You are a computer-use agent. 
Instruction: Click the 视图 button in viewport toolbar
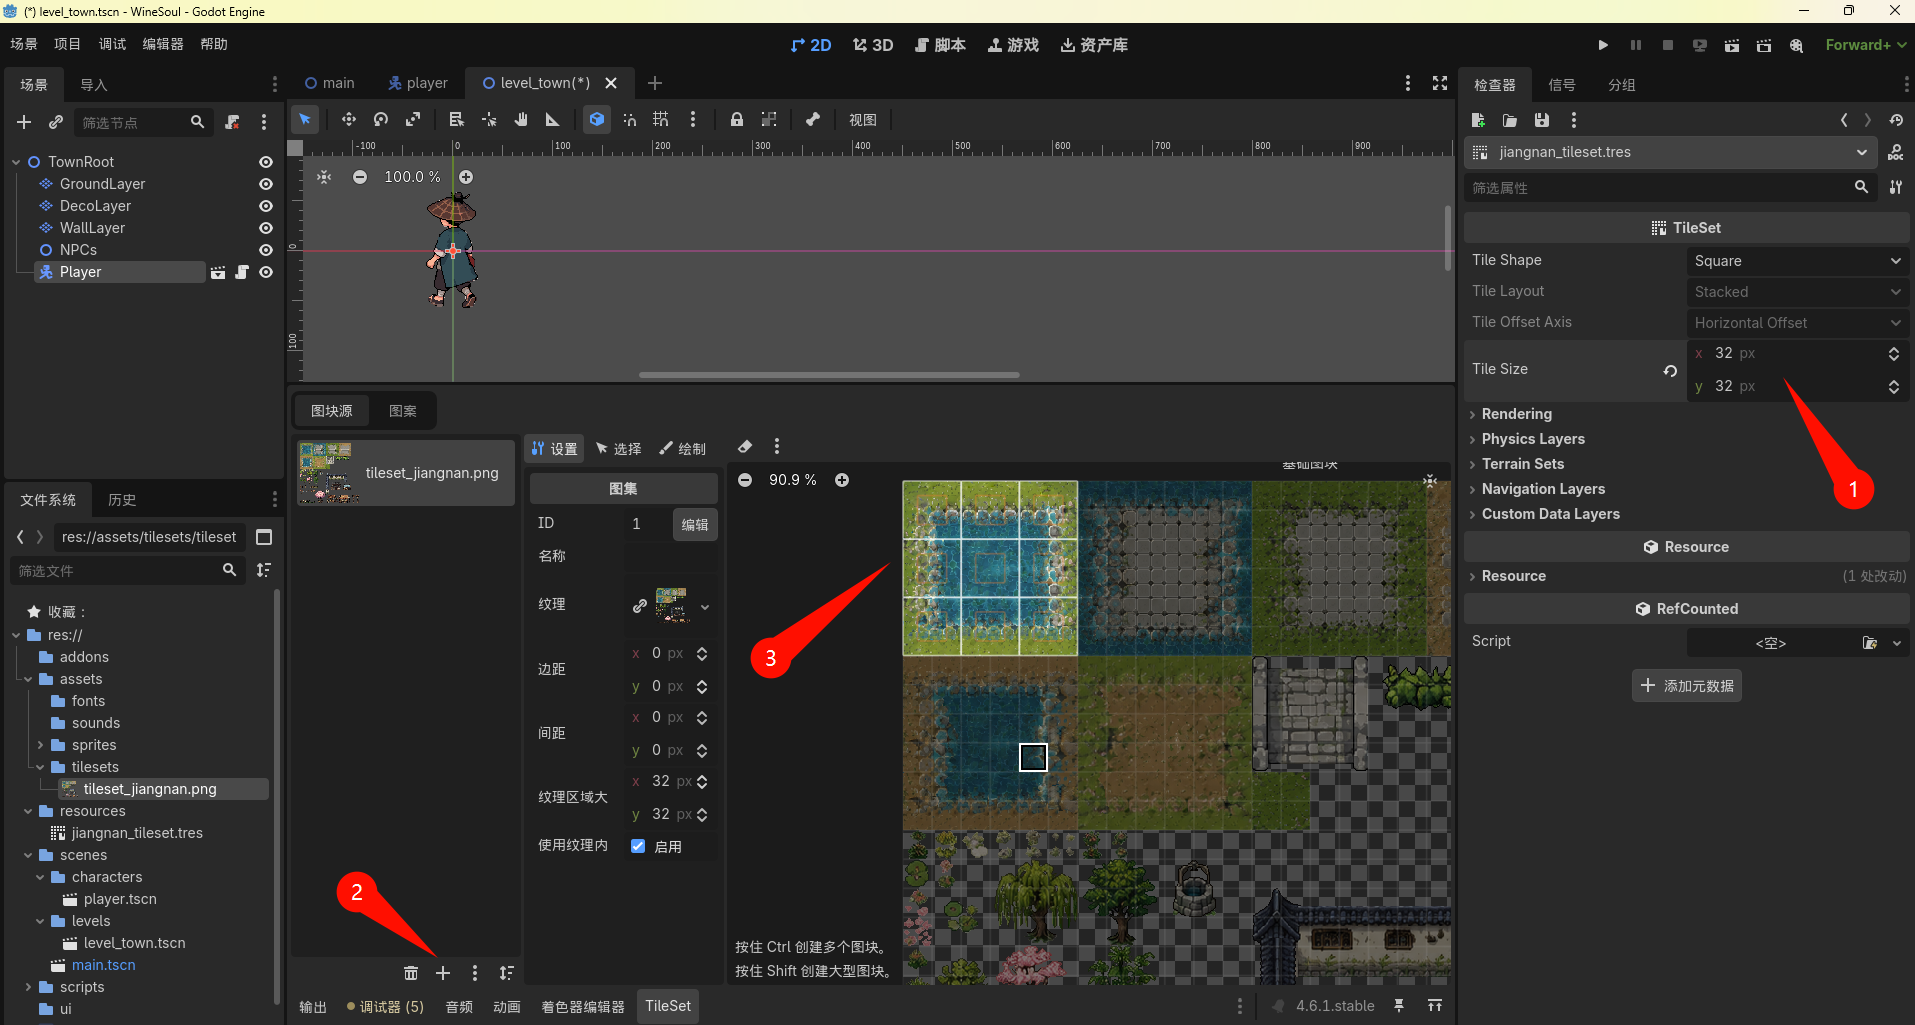click(863, 120)
